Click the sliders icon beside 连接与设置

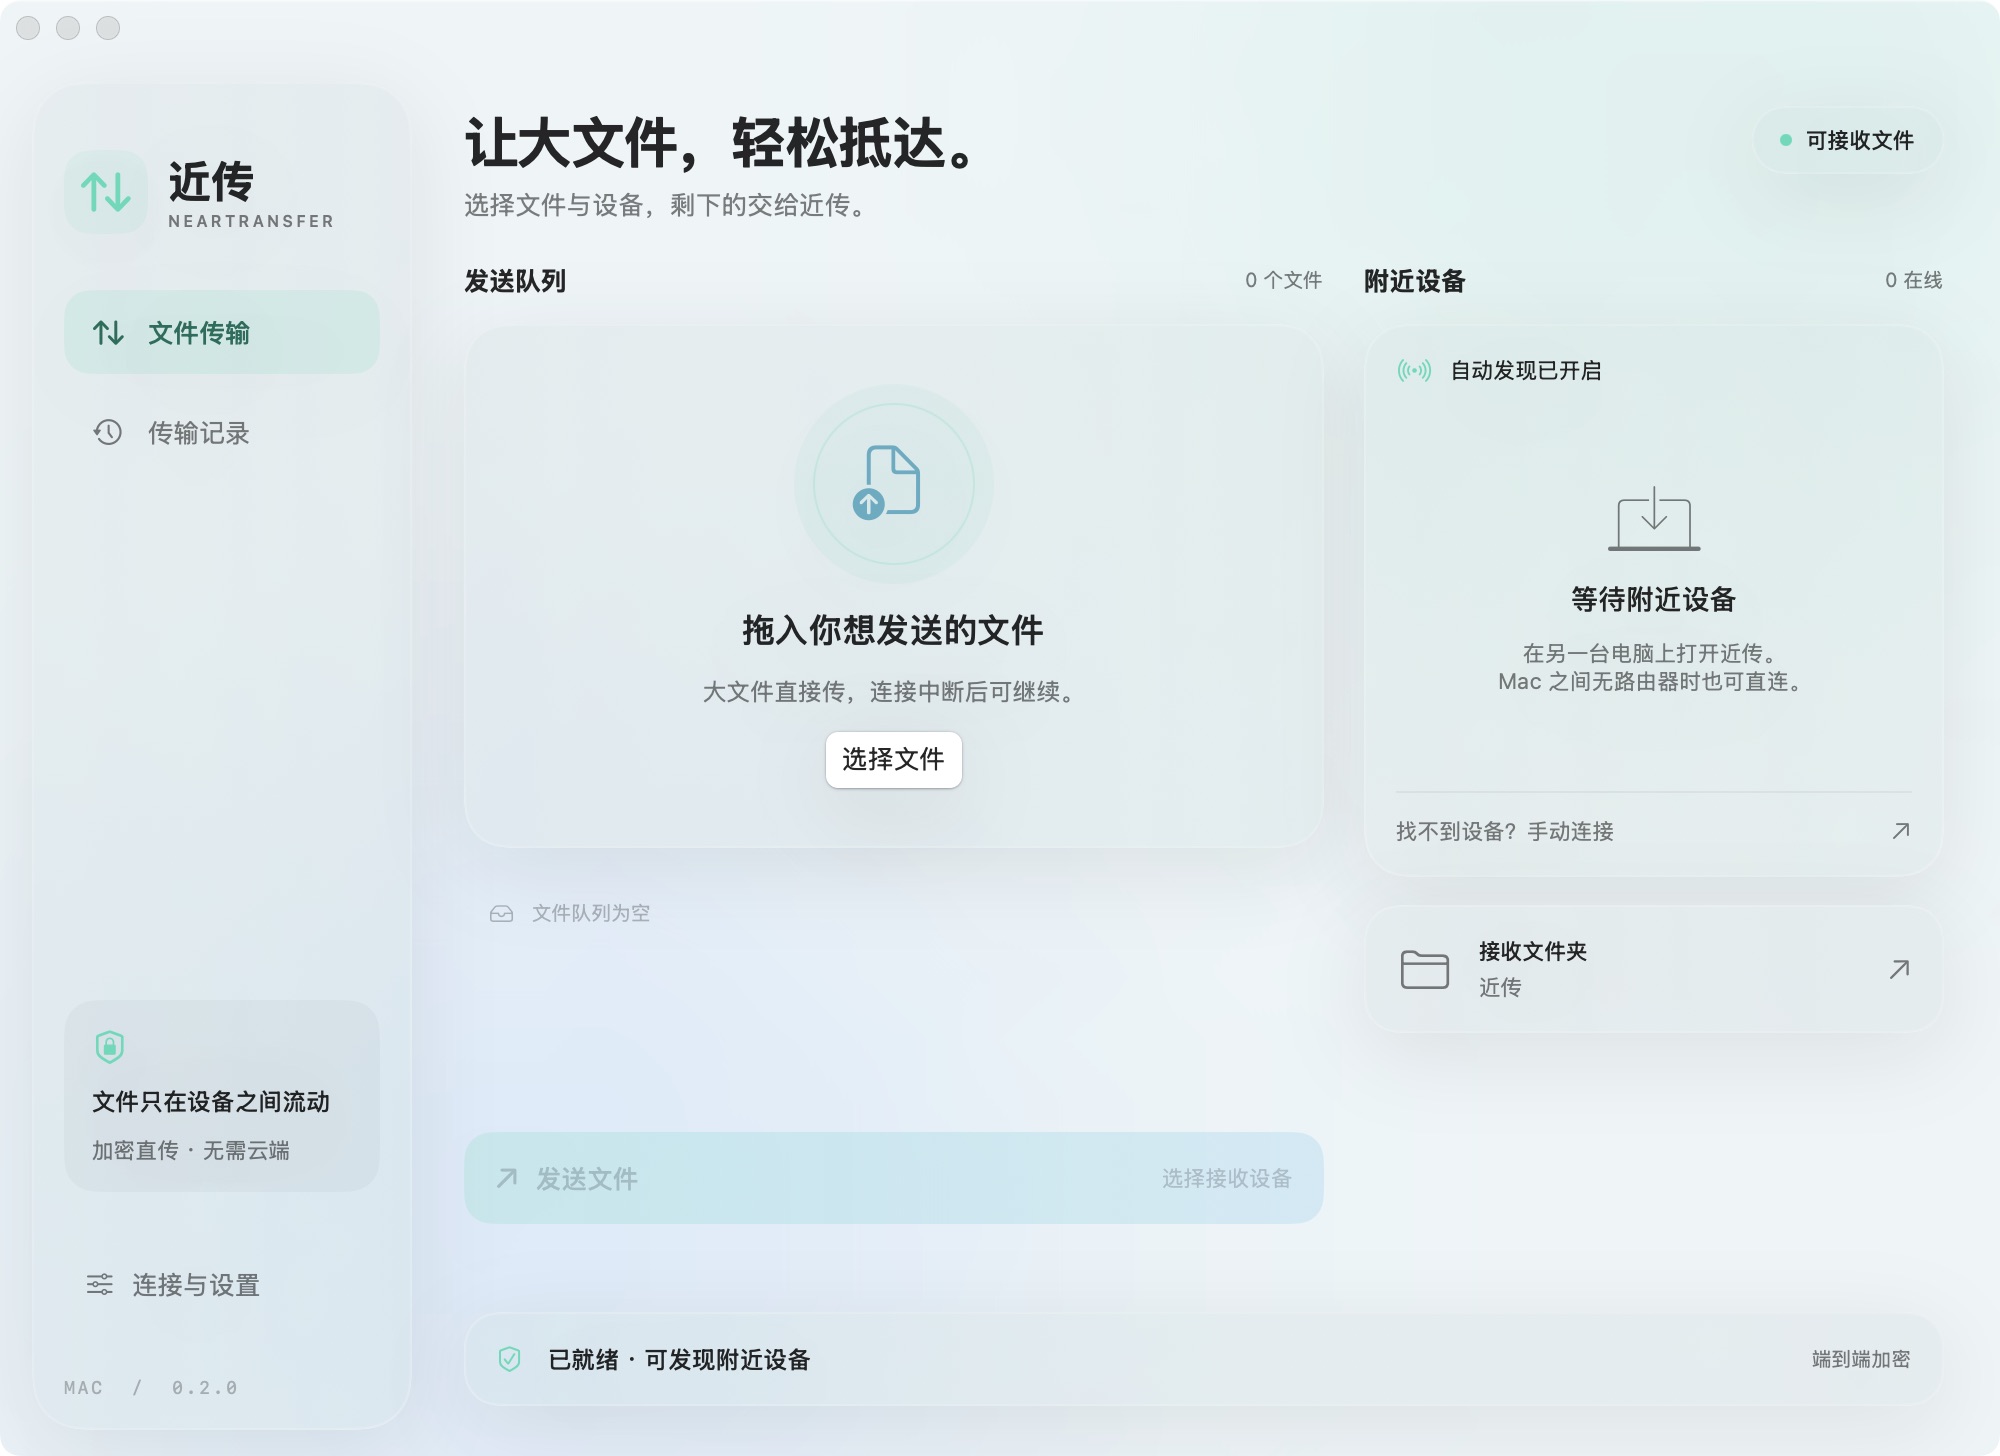pyautogui.click(x=100, y=1284)
